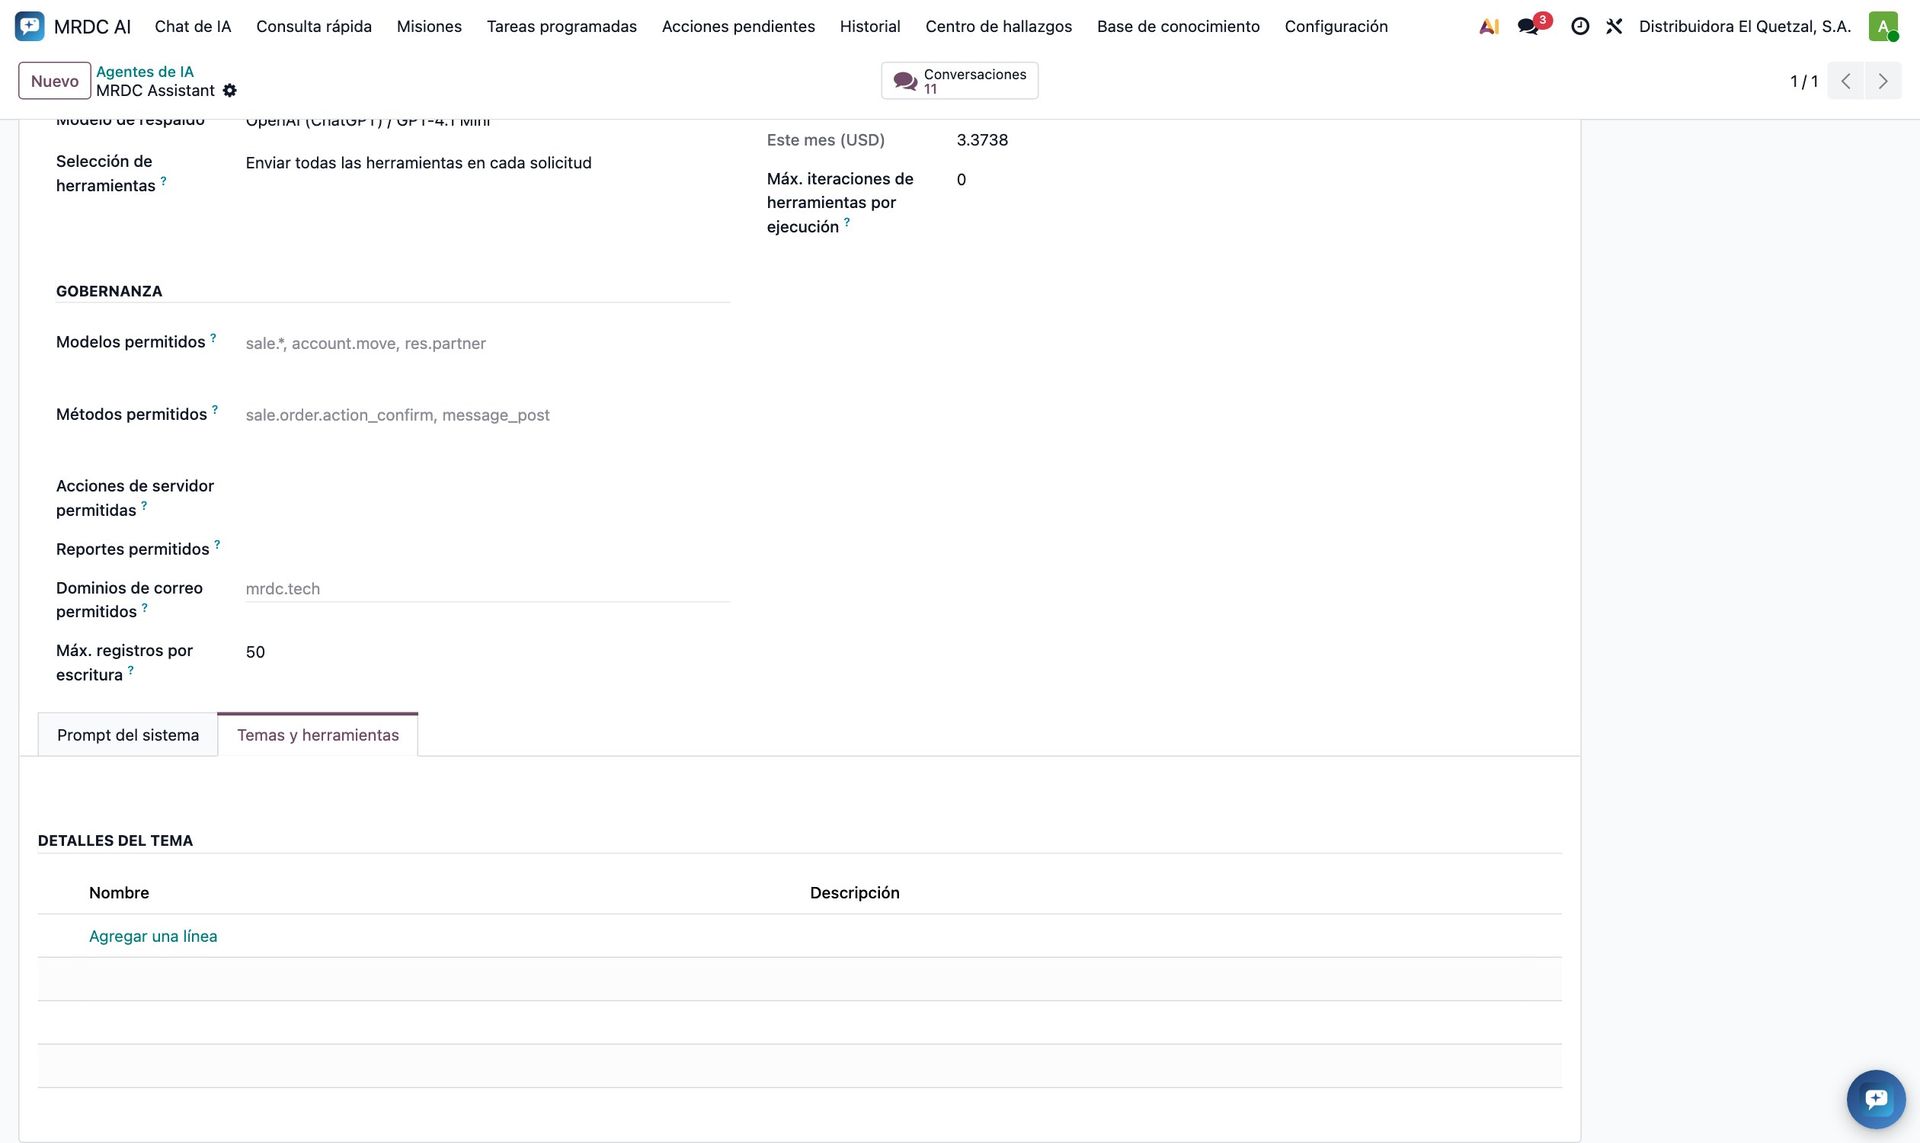Open the debug tools wrench icon
The width and height of the screenshot is (1920, 1143).
pos(1614,27)
